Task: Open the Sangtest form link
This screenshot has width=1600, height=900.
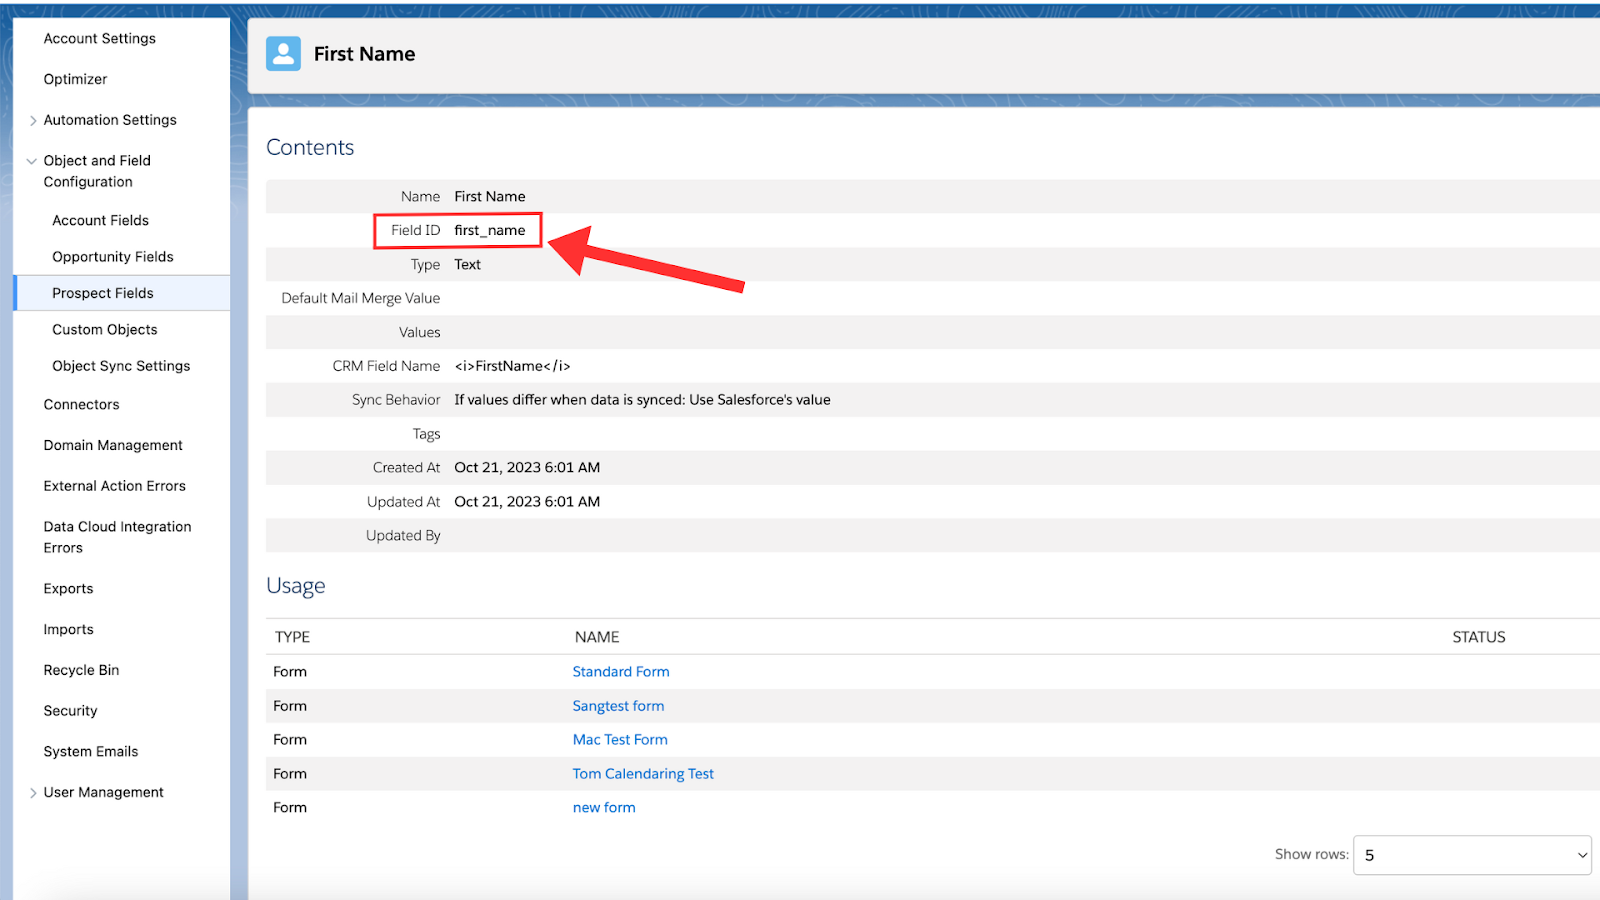Action: [x=618, y=705]
